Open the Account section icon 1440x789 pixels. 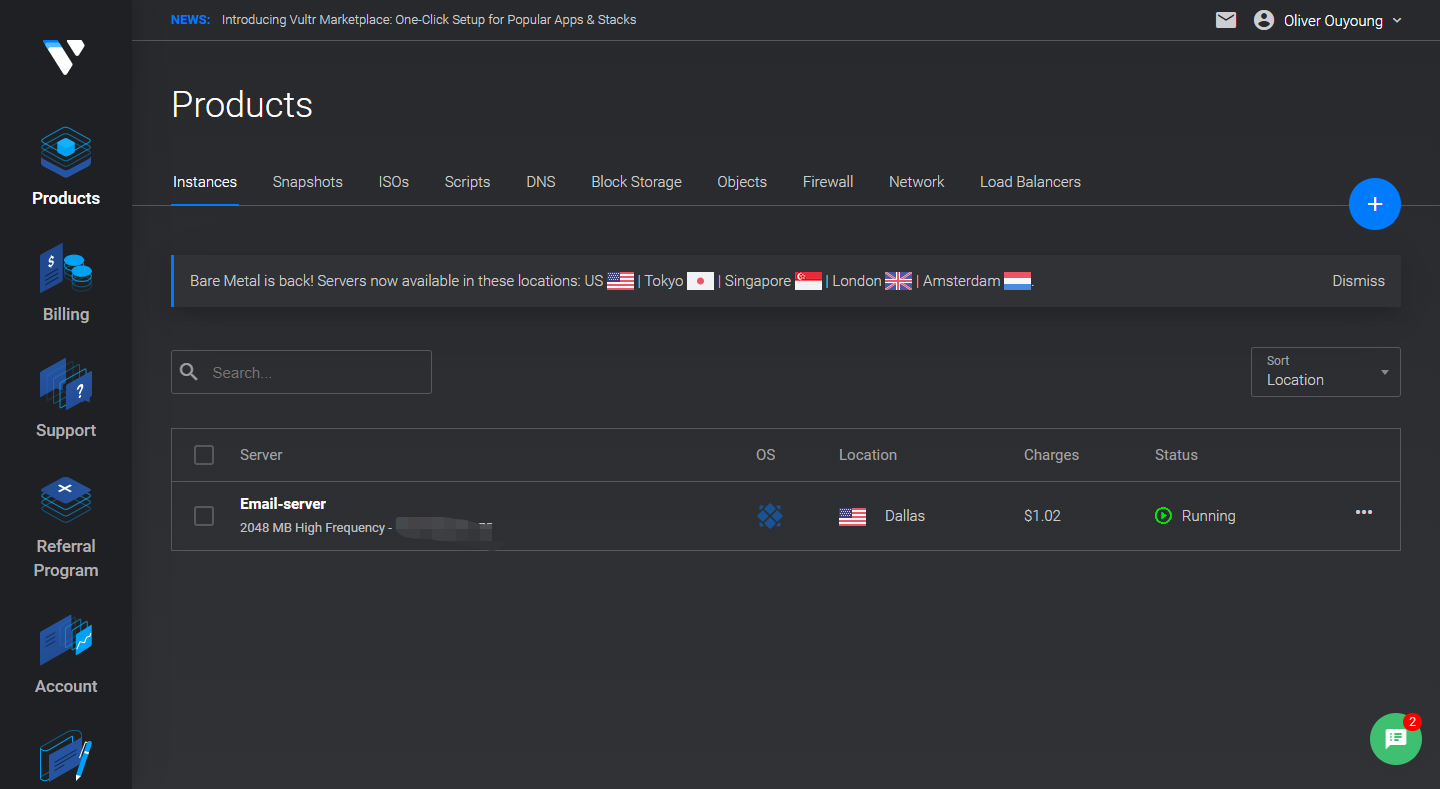point(66,641)
